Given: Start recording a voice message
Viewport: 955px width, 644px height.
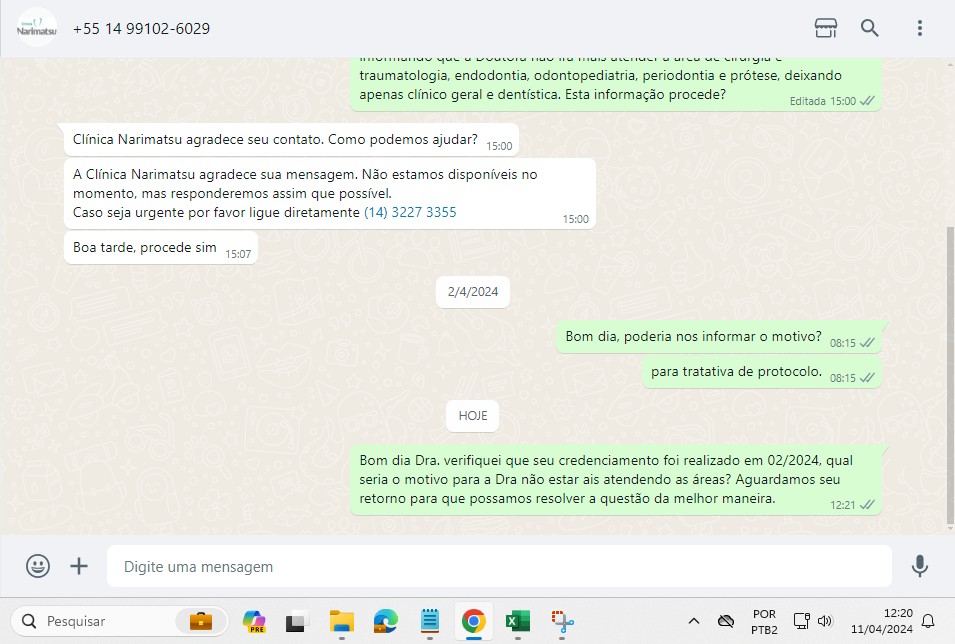Looking at the screenshot, I should [920, 566].
